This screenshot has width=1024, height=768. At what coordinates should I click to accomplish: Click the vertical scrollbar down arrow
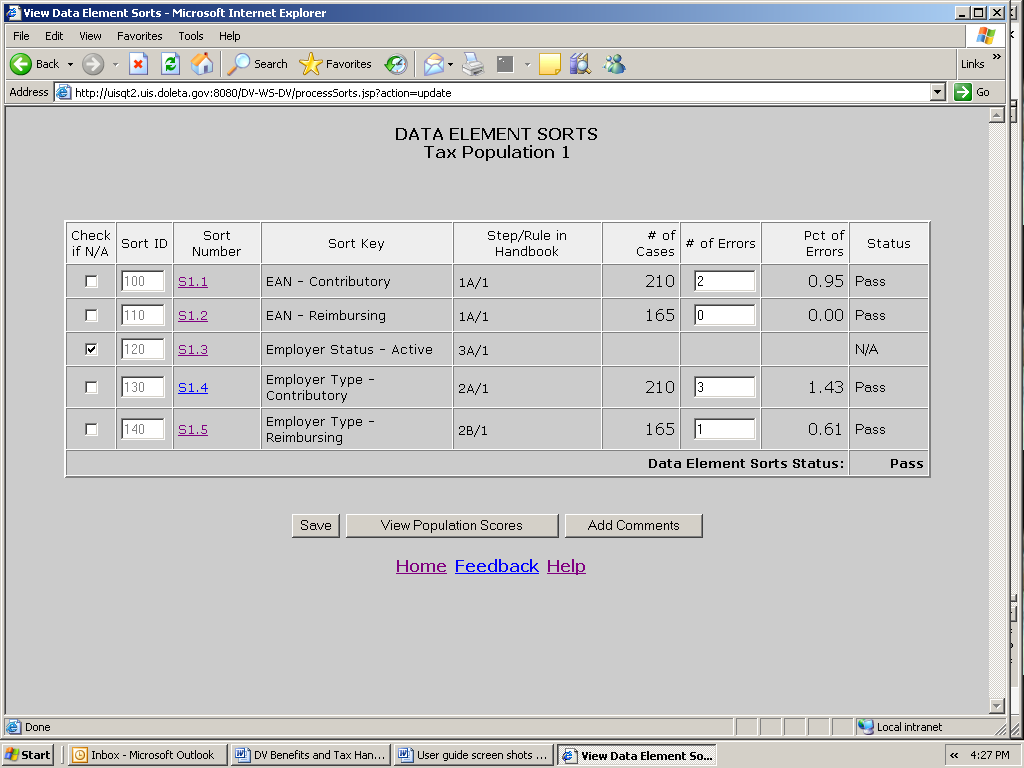tap(996, 705)
